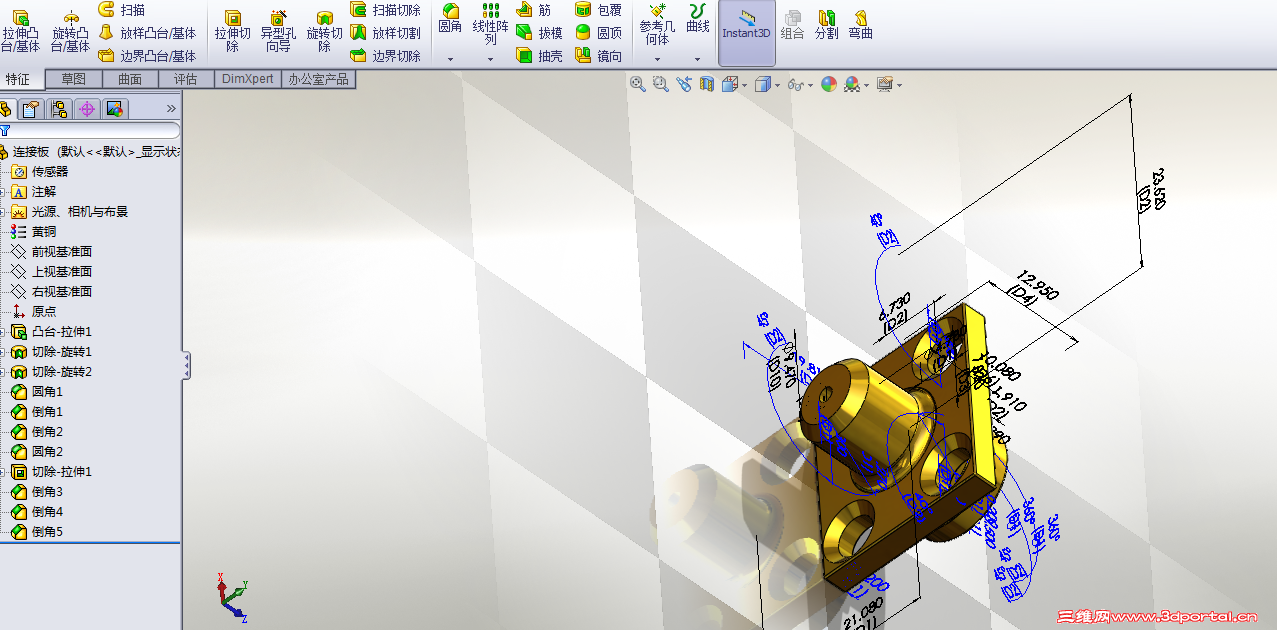This screenshot has height=630, width=1277.
Task: Click the Edit Appearance color ball
Action: [x=829, y=85]
